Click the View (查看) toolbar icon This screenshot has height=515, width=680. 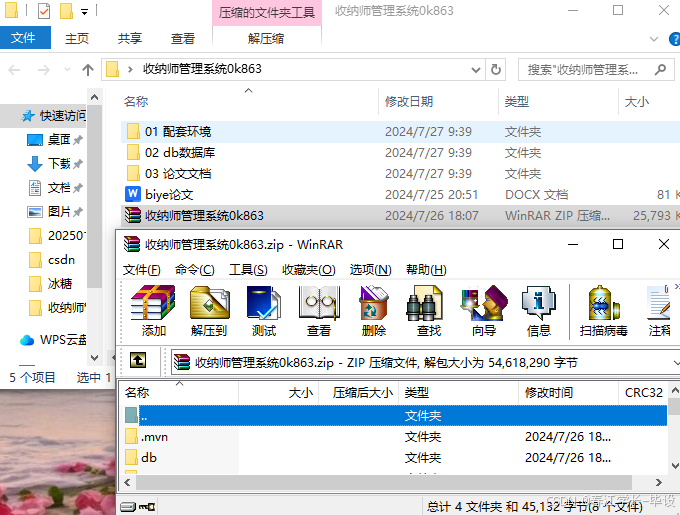pyautogui.click(x=319, y=311)
